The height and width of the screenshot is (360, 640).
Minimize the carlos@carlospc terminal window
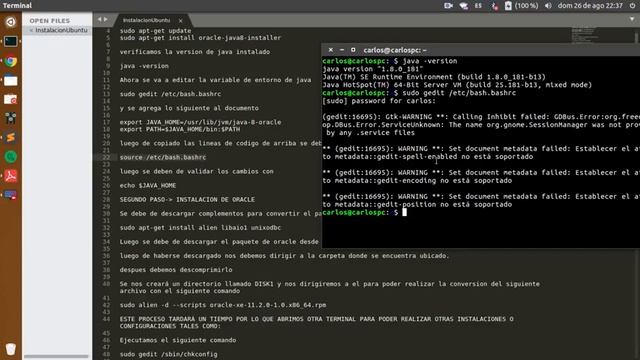point(342,50)
